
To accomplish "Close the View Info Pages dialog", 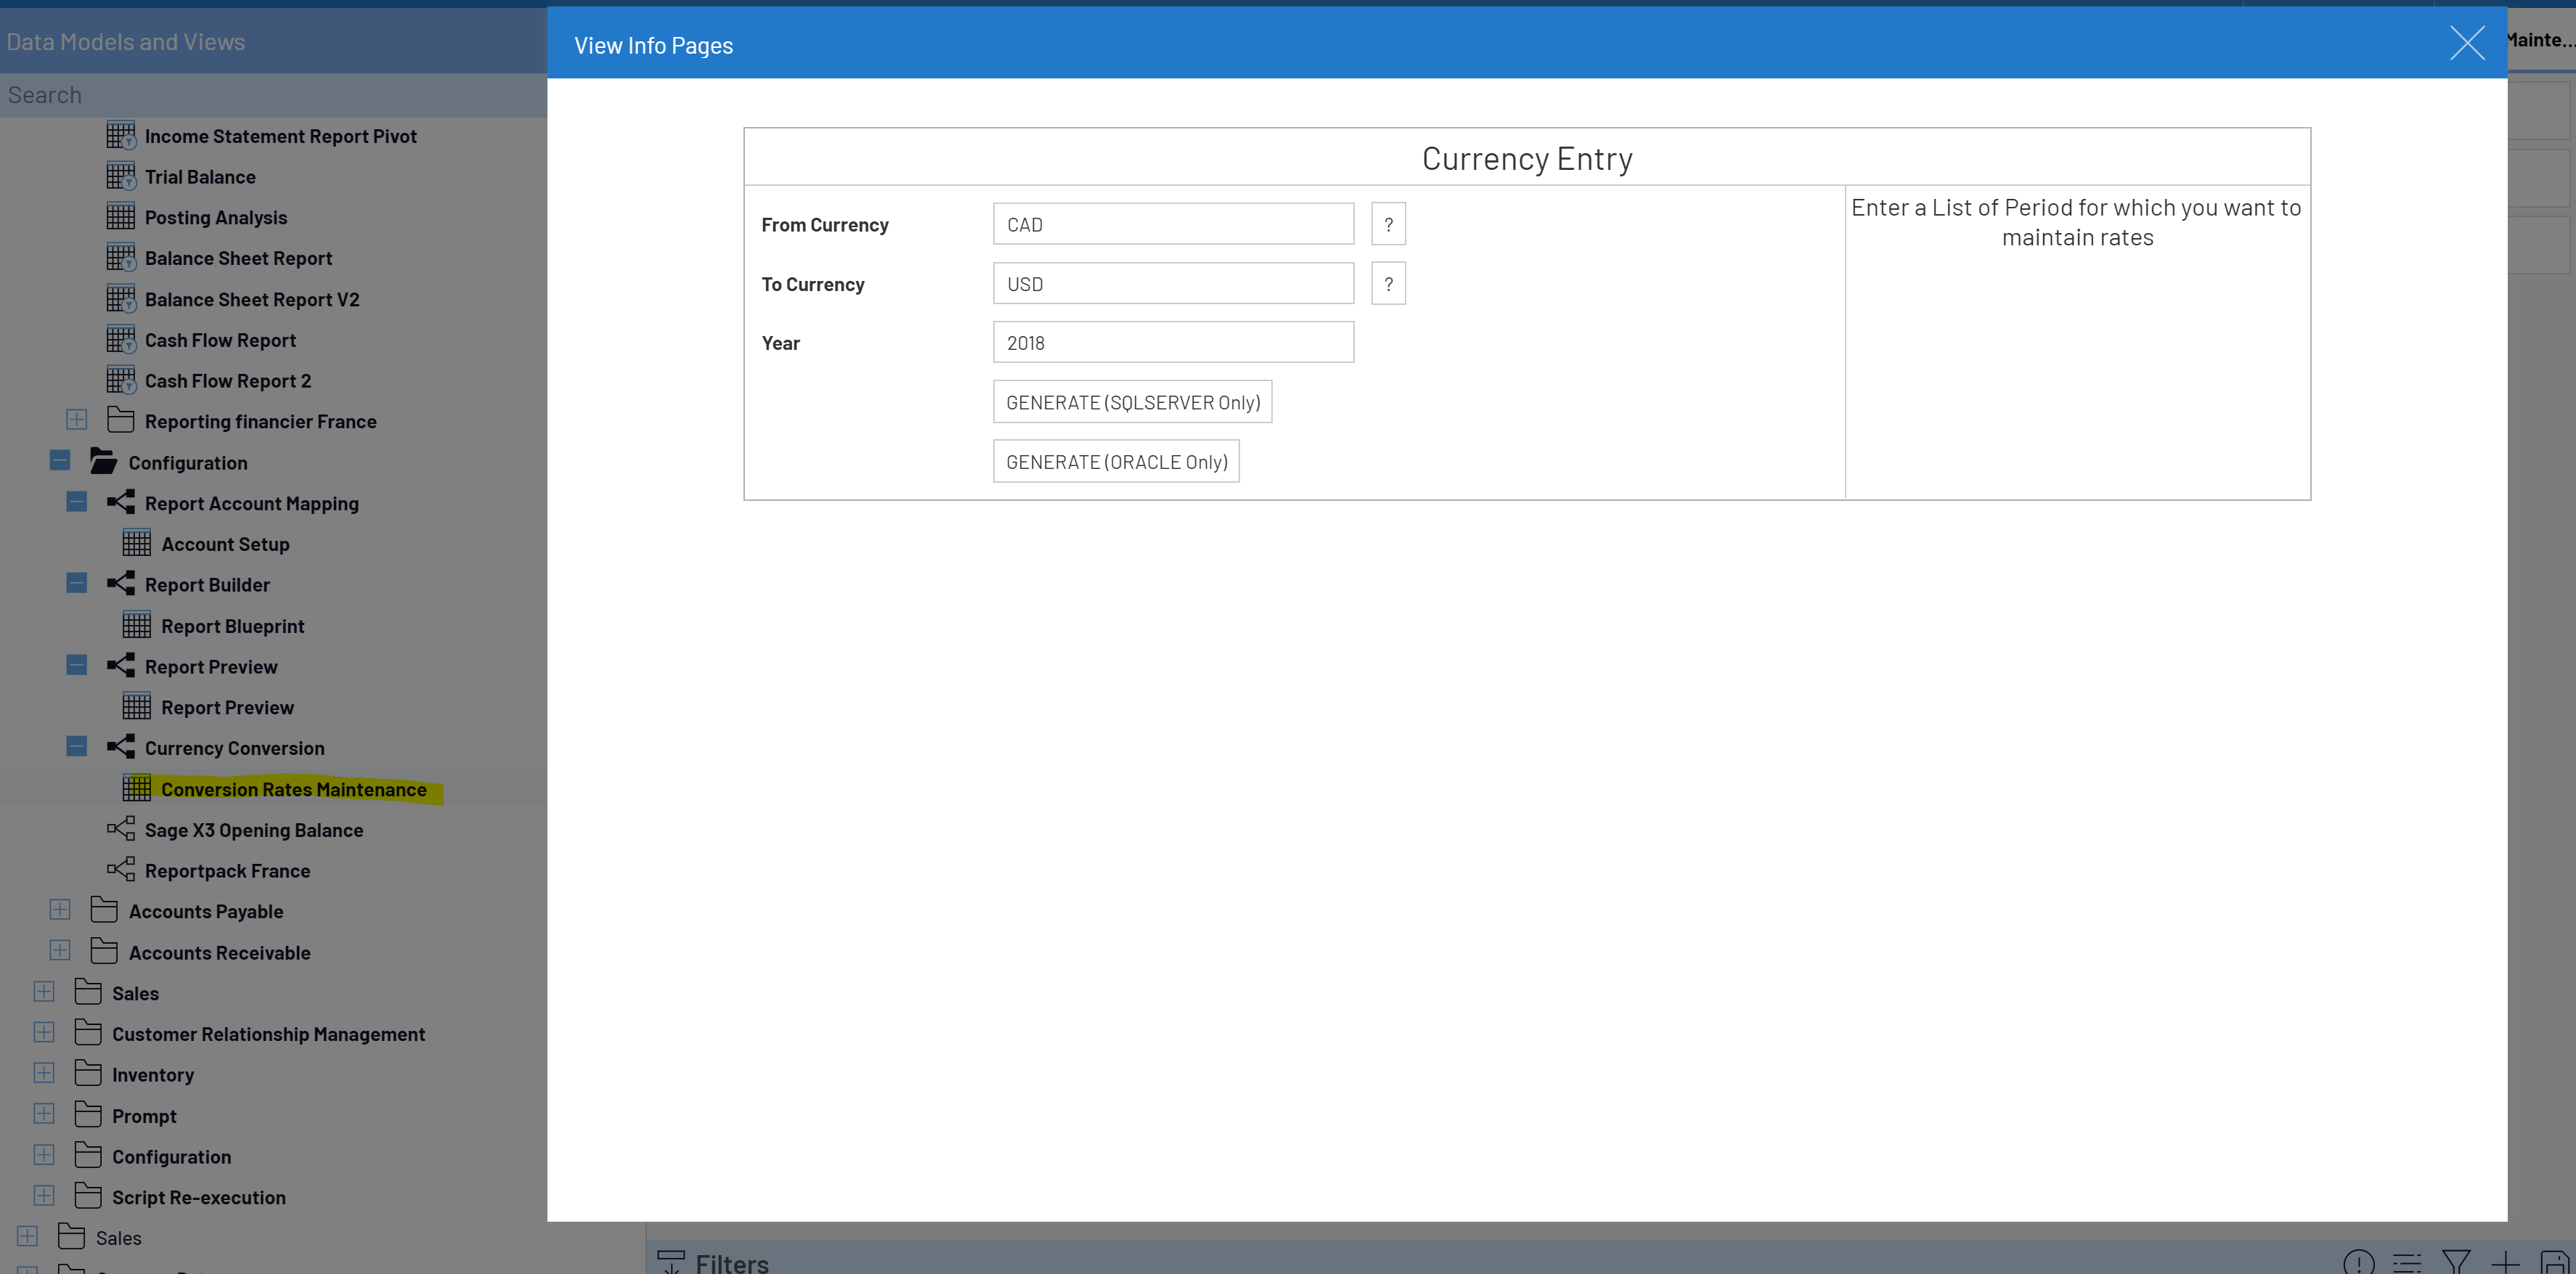I will click(2467, 43).
